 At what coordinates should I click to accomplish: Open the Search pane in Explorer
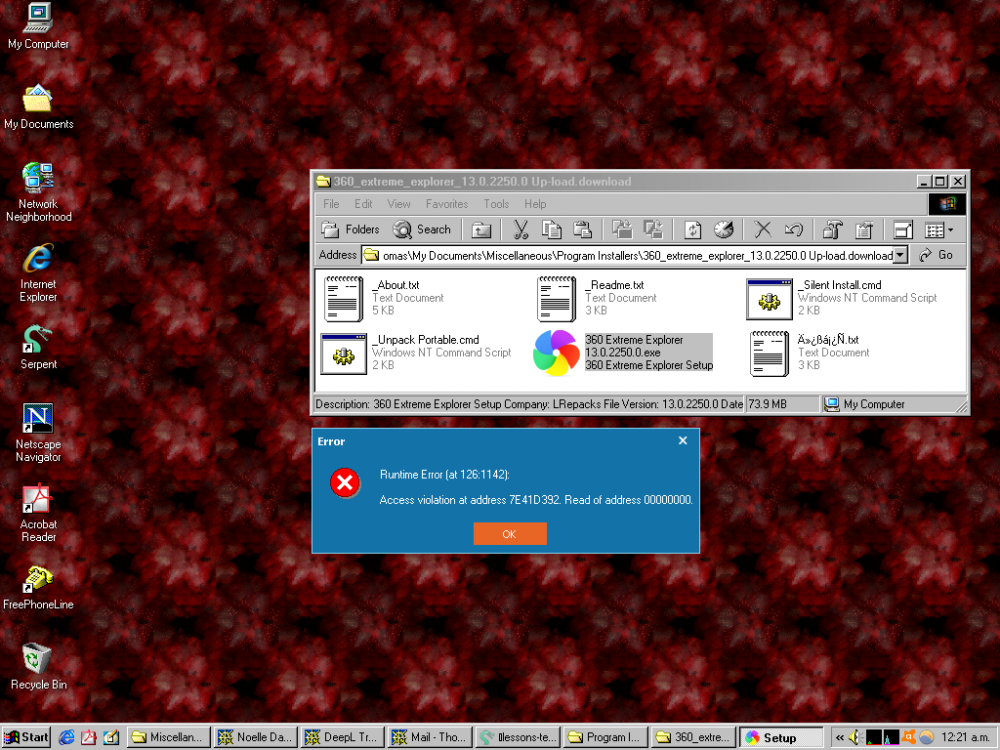pyautogui.click(x=422, y=230)
